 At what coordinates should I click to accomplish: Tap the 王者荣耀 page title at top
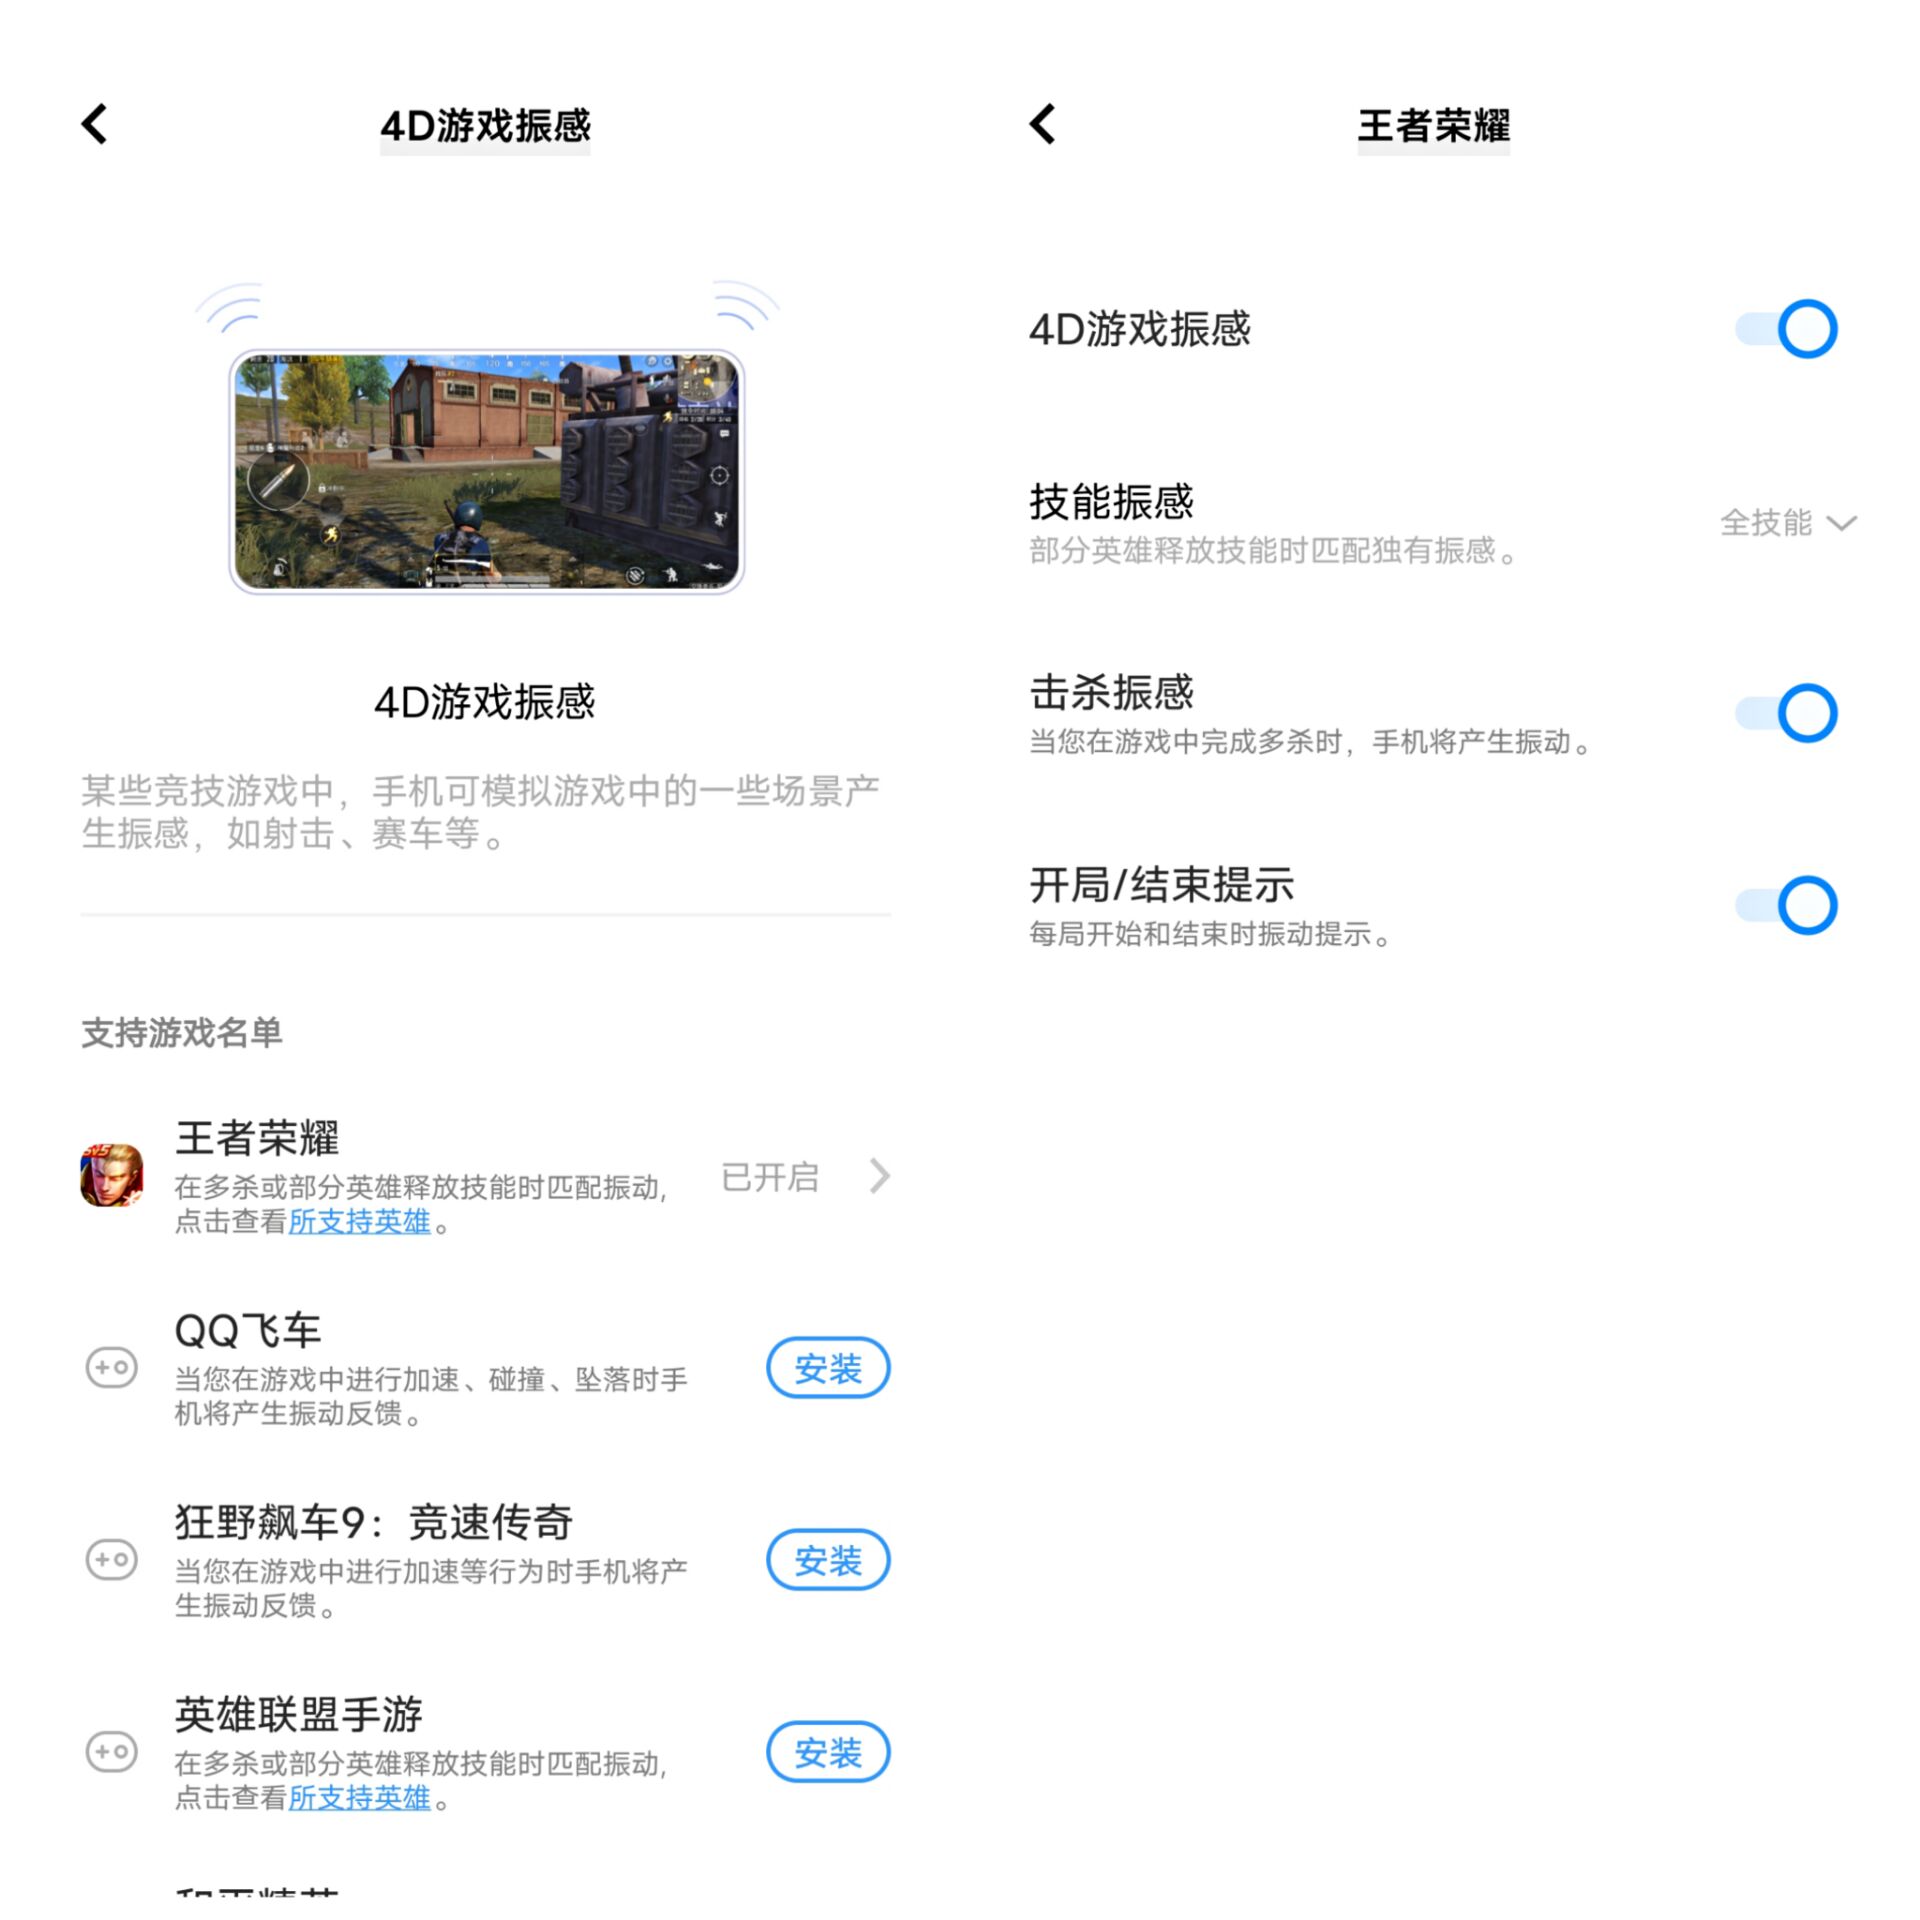1433,126
